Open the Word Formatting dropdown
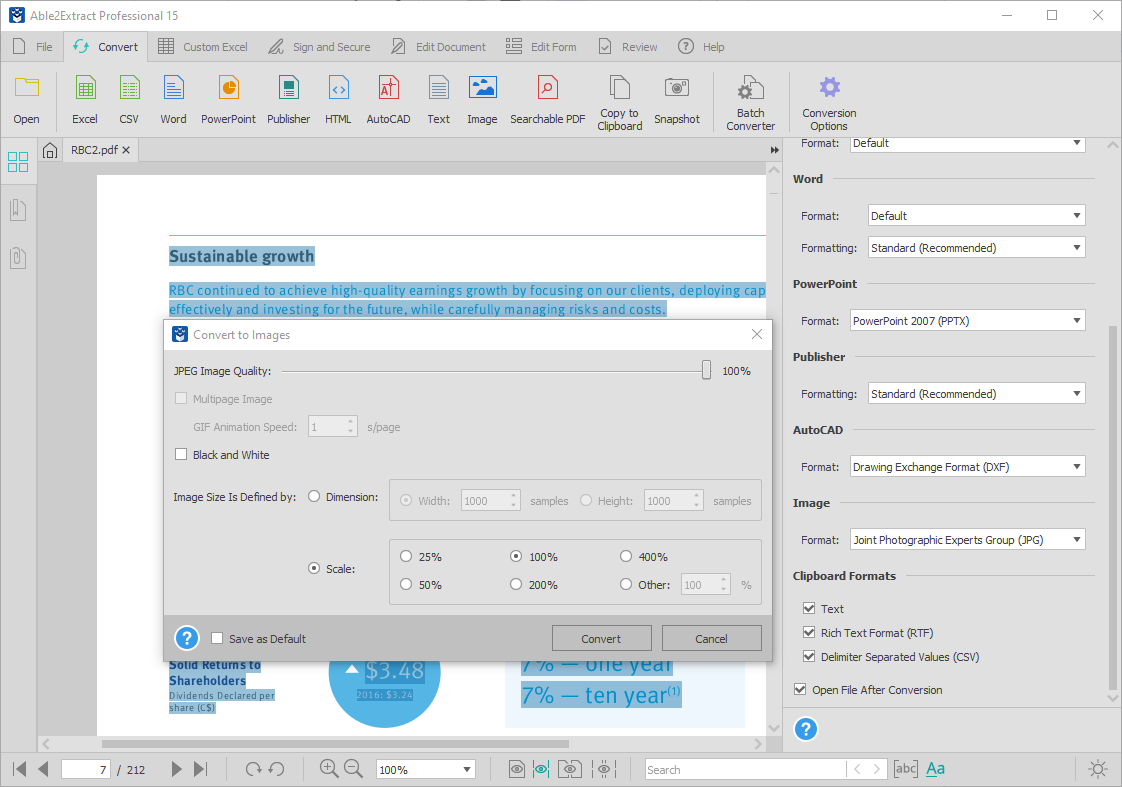Screen dimensions: 1122x787 pyautogui.click(x=977, y=248)
